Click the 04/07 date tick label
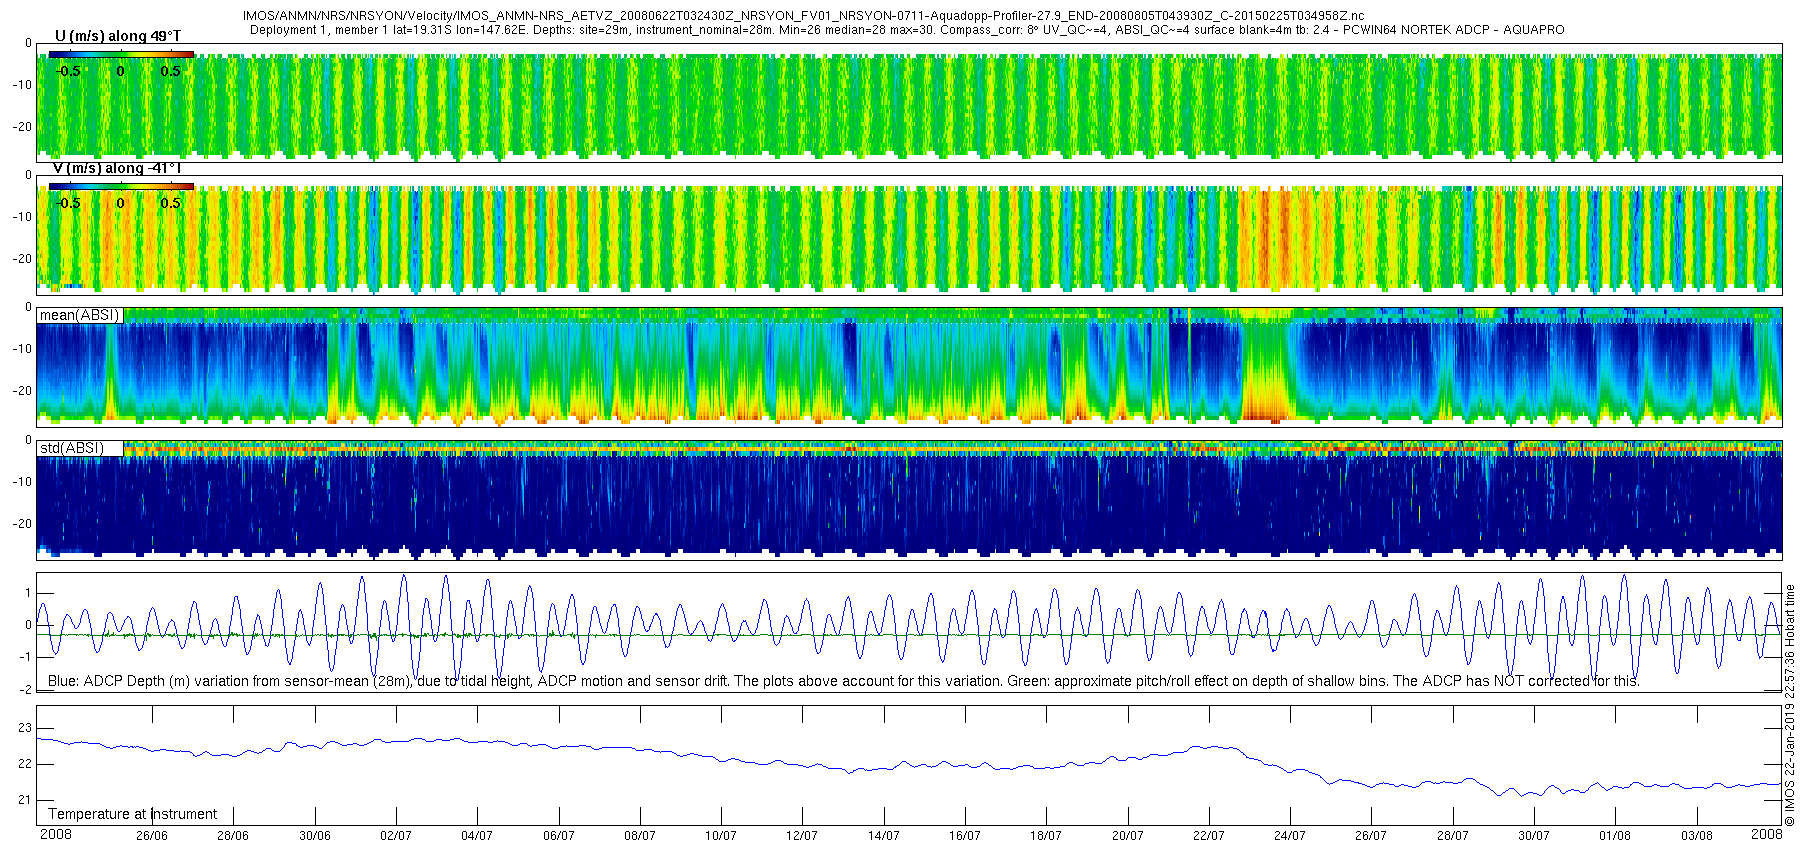Image resolution: width=1800 pixels, height=850 pixels. click(477, 836)
